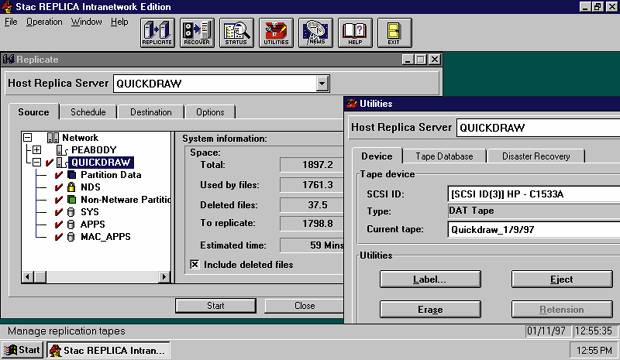The width and height of the screenshot is (620, 360).
Task: Click the Utilities window title icon
Action: (352, 104)
